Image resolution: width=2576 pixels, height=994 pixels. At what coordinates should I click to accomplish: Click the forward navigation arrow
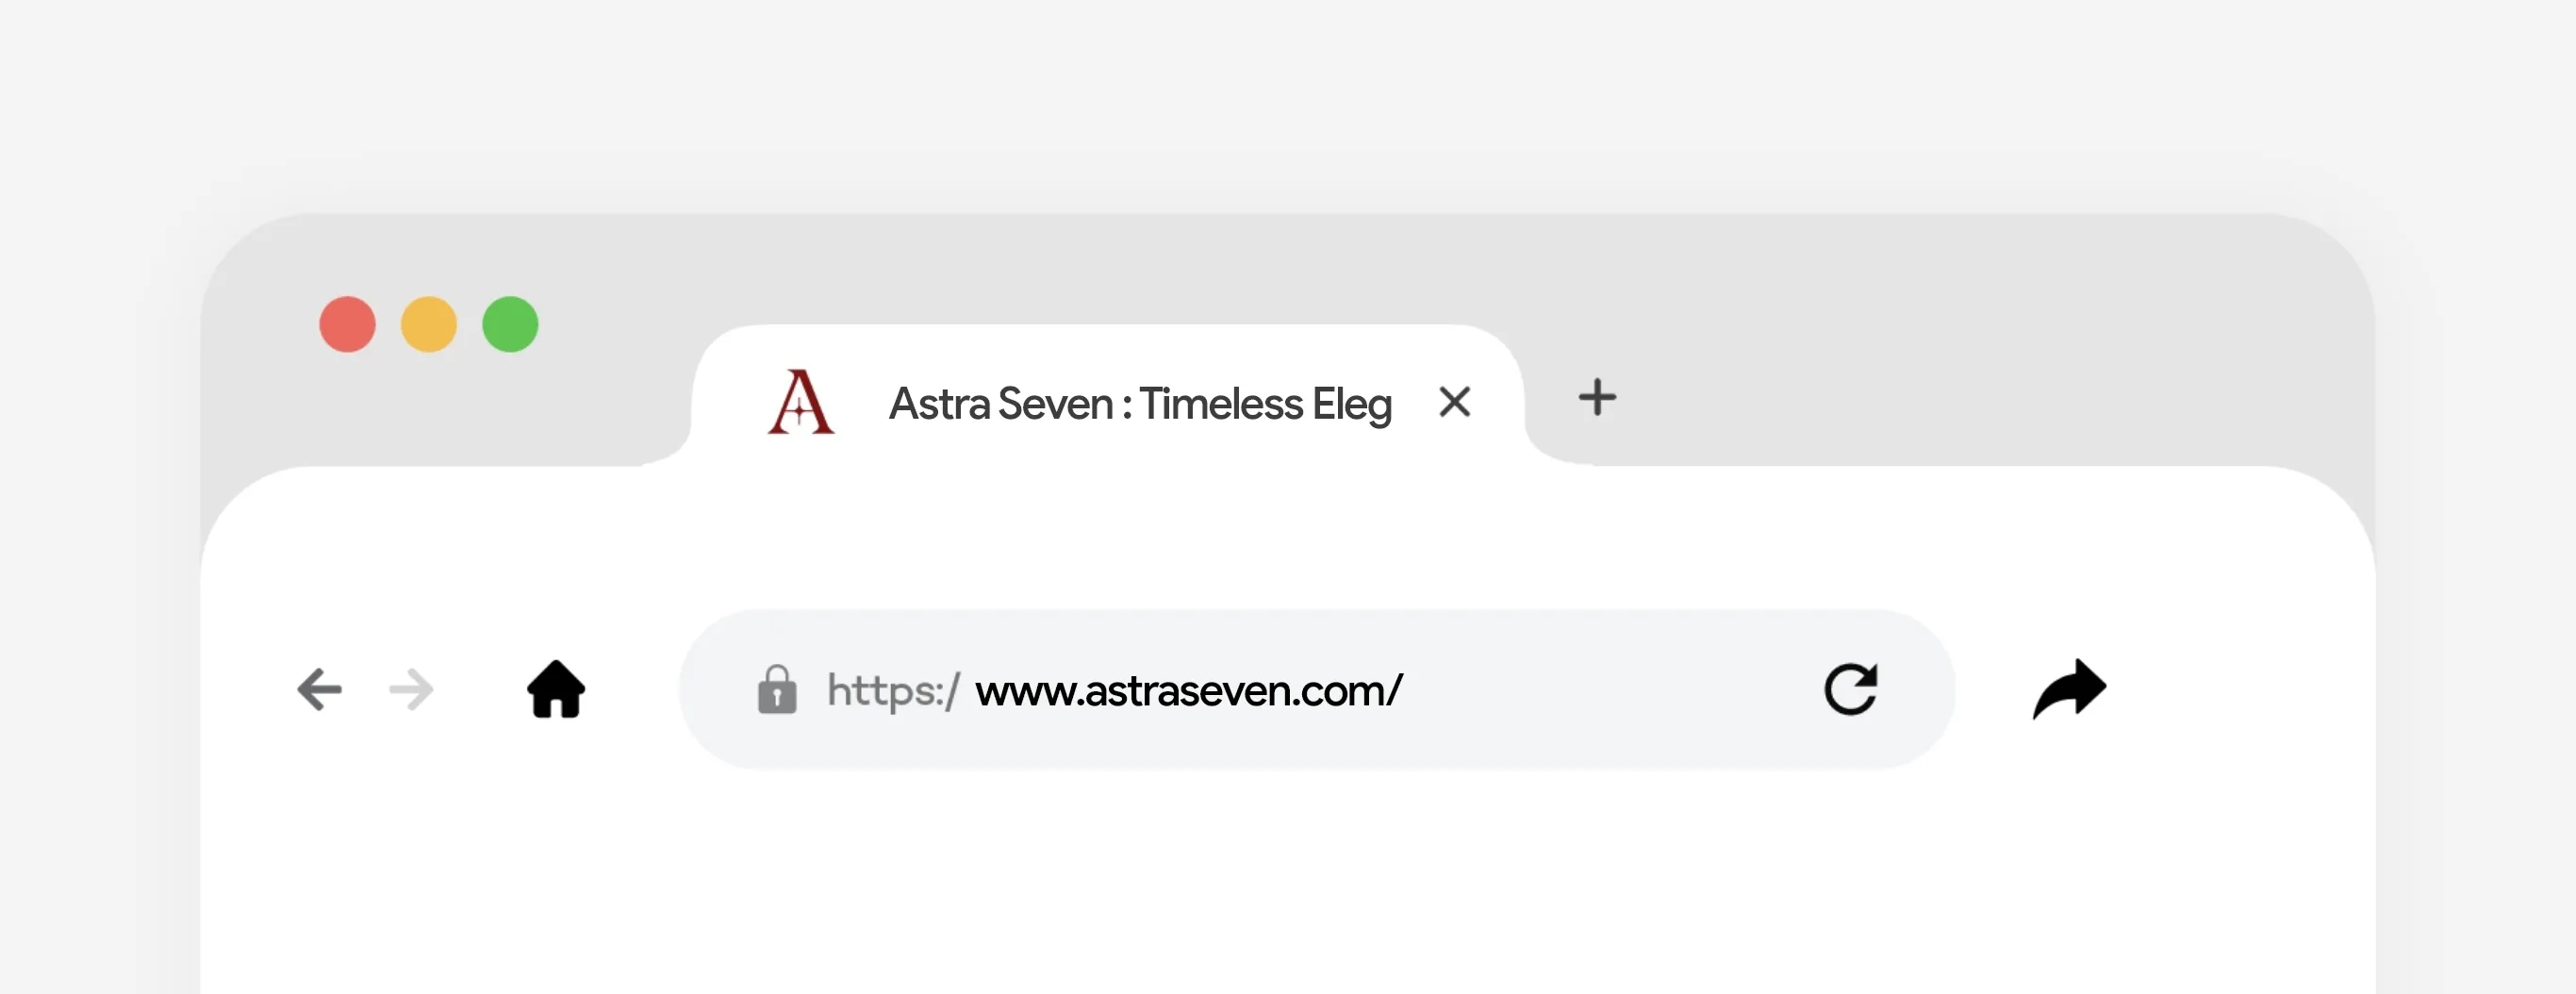pyautogui.click(x=411, y=689)
